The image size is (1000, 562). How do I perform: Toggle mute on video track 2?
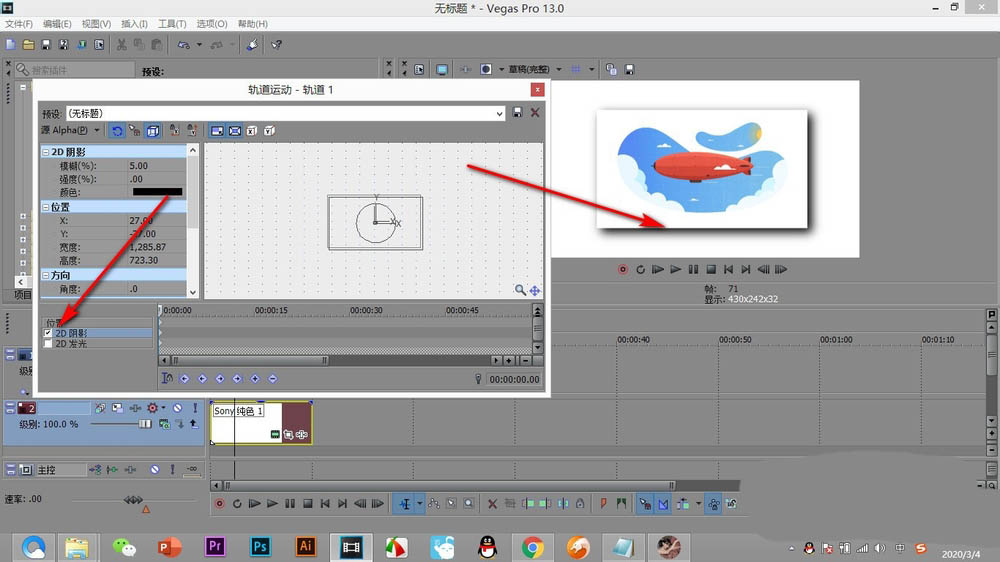pos(177,408)
